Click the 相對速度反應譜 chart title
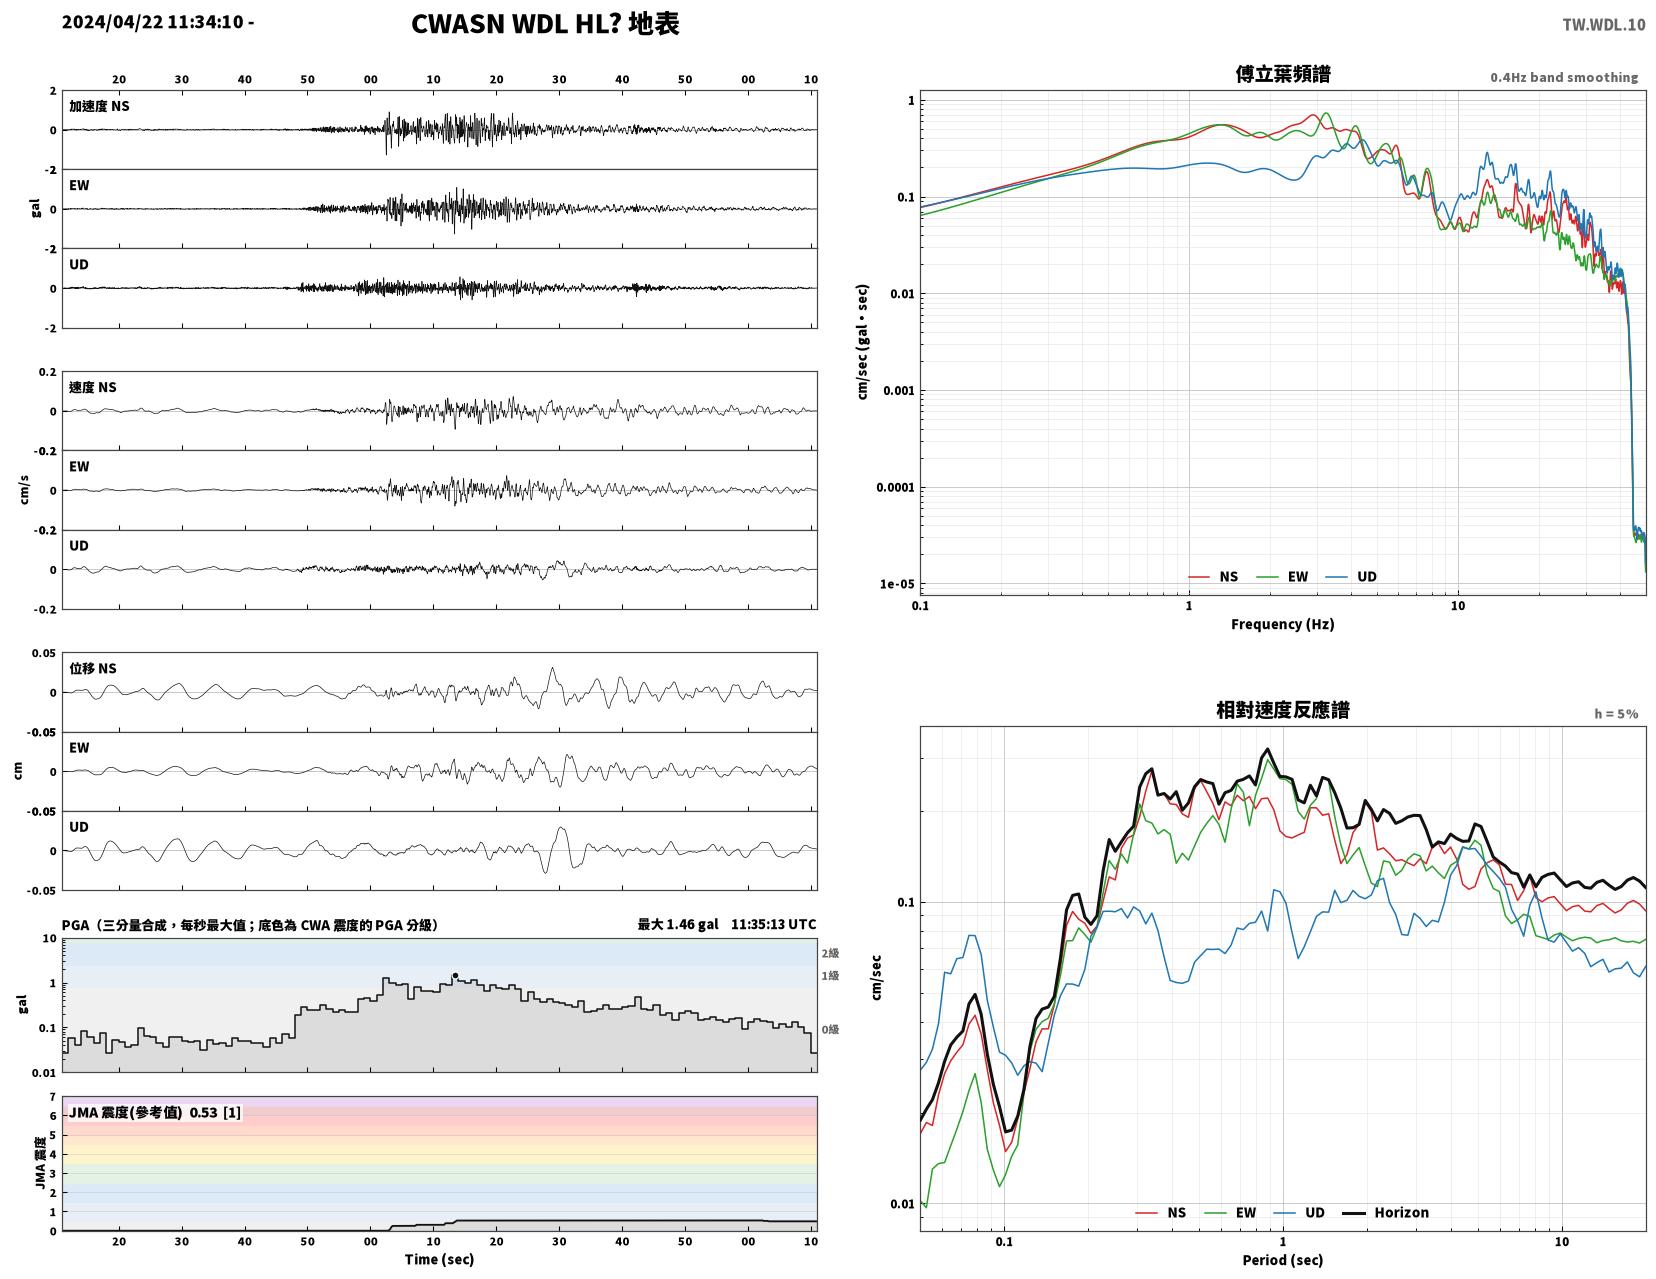 click(1283, 710)
